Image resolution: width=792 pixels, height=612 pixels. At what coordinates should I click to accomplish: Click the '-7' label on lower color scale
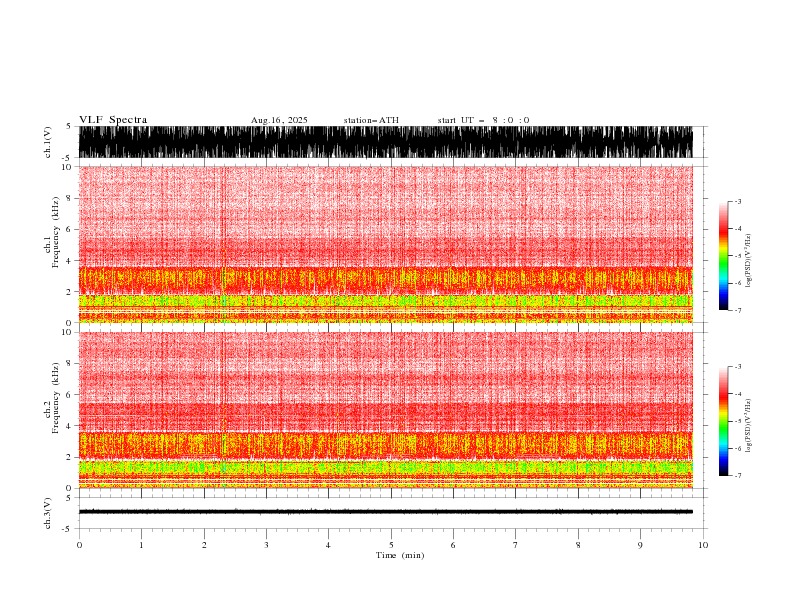(738, 475)
